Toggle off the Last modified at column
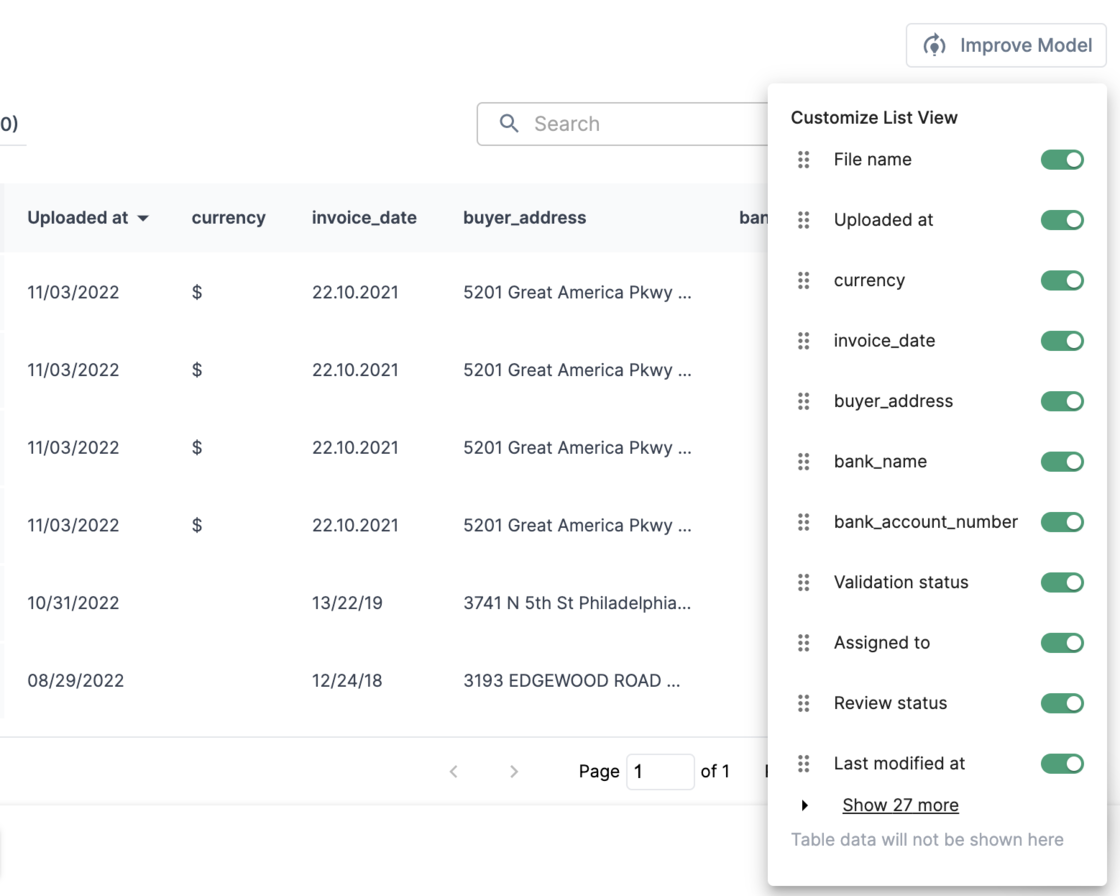This screenshot has width=1120, height=896. click(x=1062, y=764)
